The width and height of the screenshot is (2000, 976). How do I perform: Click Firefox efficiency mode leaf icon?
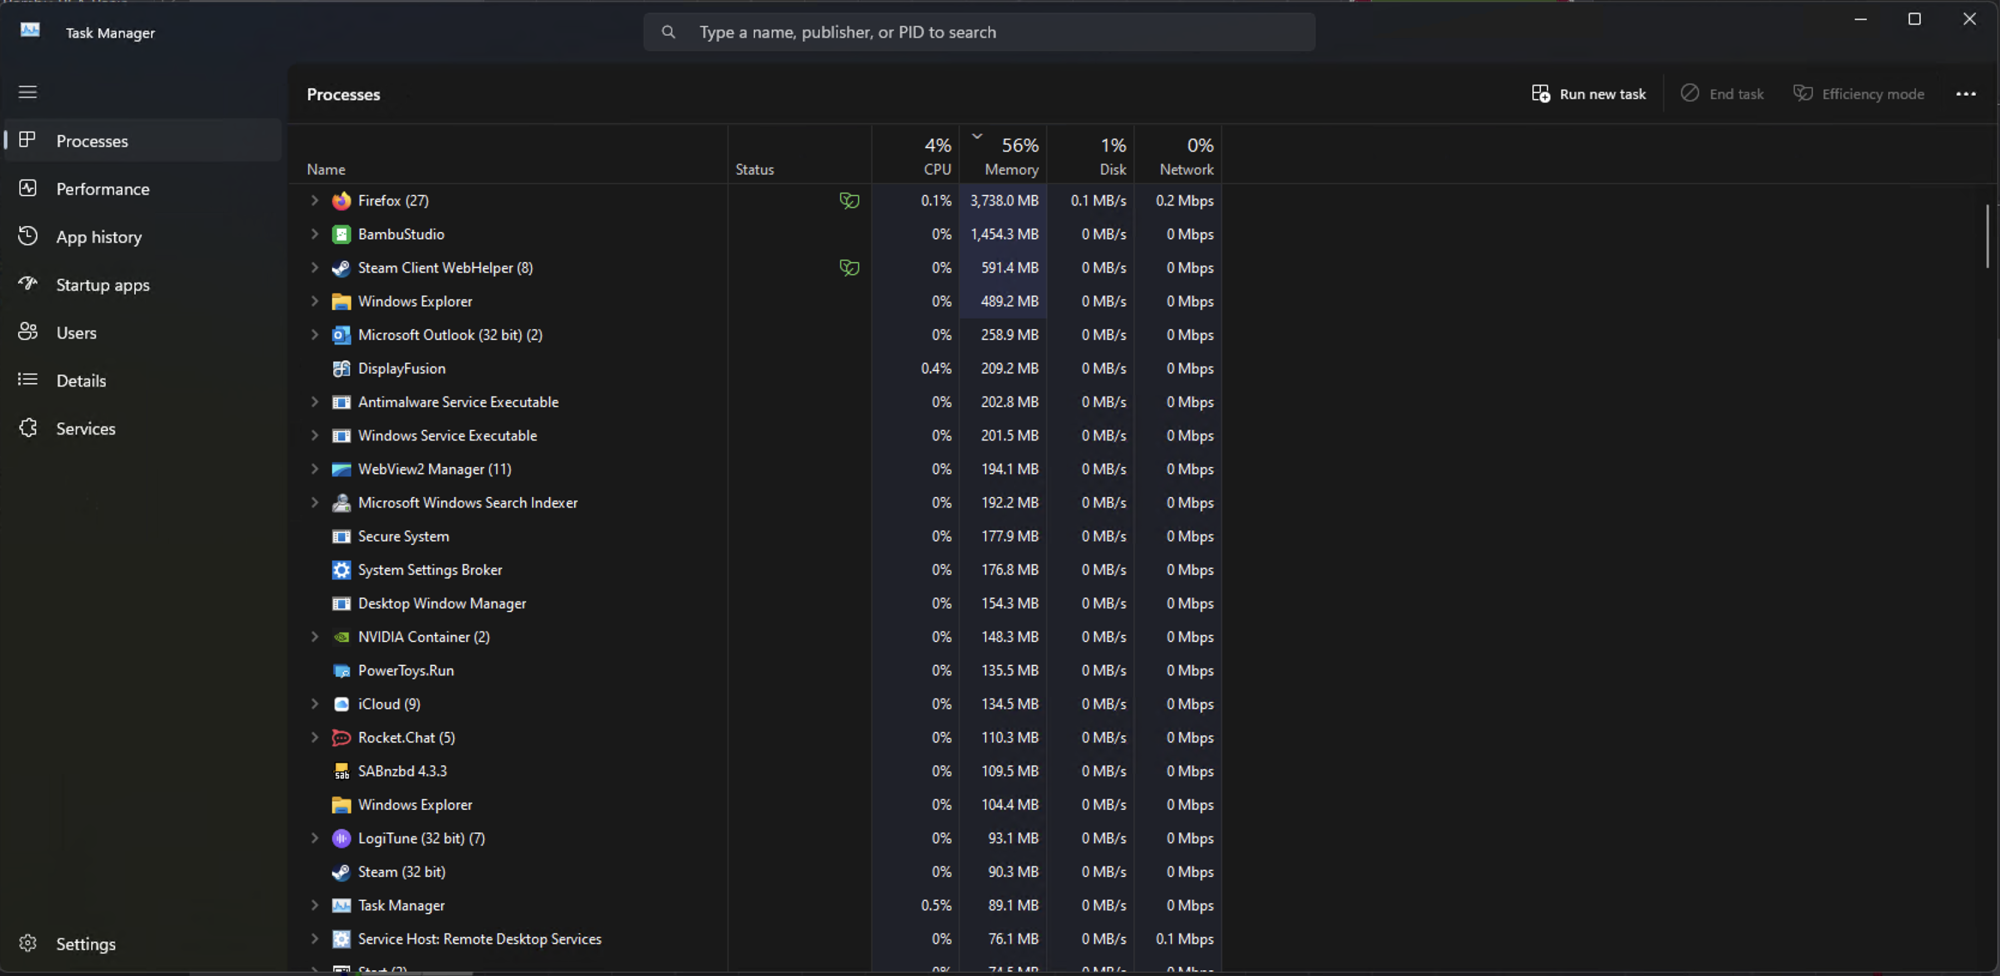pyautogui.click(x=849, y=201)
